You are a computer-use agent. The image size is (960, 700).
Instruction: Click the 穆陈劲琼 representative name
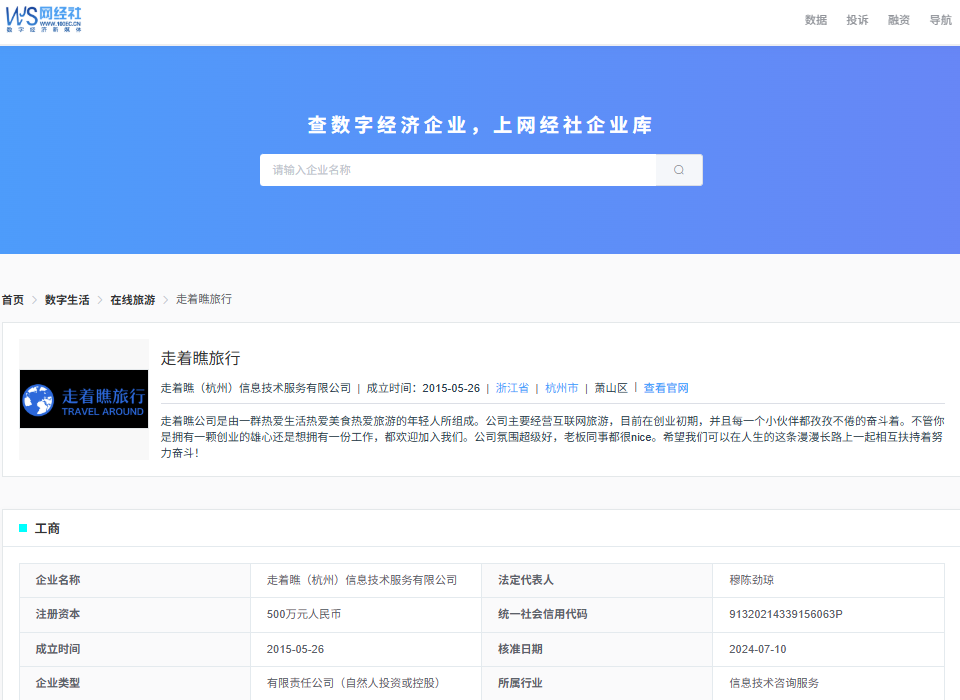pyautogui.click(x=752, y=579)
